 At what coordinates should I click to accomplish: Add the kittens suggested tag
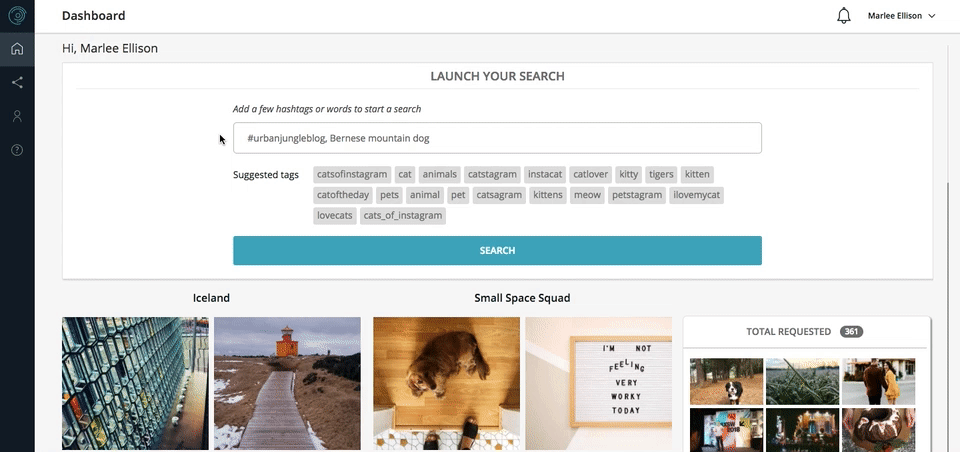click(548, 195)
